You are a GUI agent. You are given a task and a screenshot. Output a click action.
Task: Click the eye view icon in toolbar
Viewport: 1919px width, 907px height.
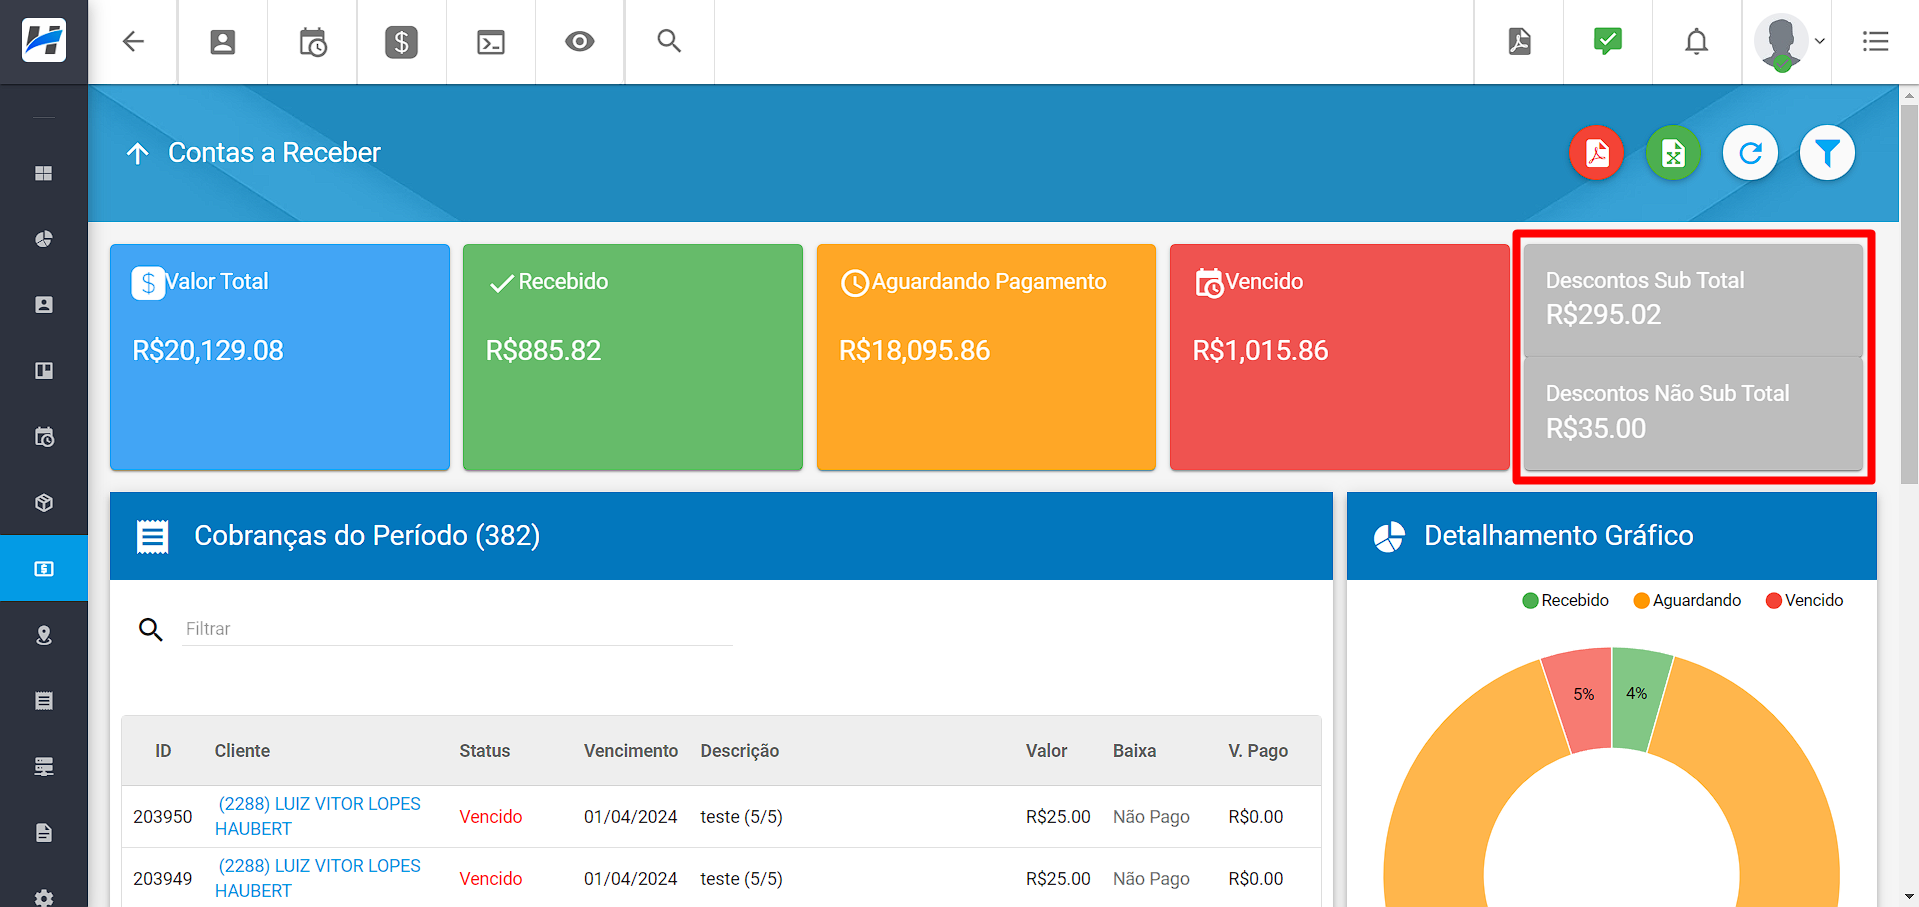click(580, 41)
